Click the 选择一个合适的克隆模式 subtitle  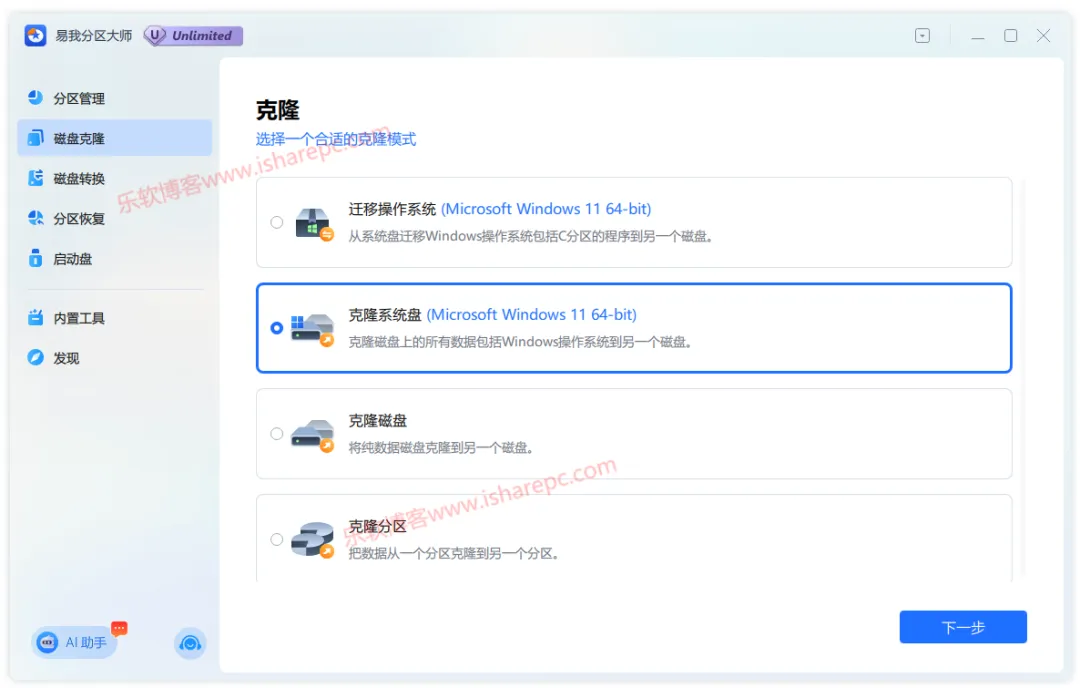336,139
